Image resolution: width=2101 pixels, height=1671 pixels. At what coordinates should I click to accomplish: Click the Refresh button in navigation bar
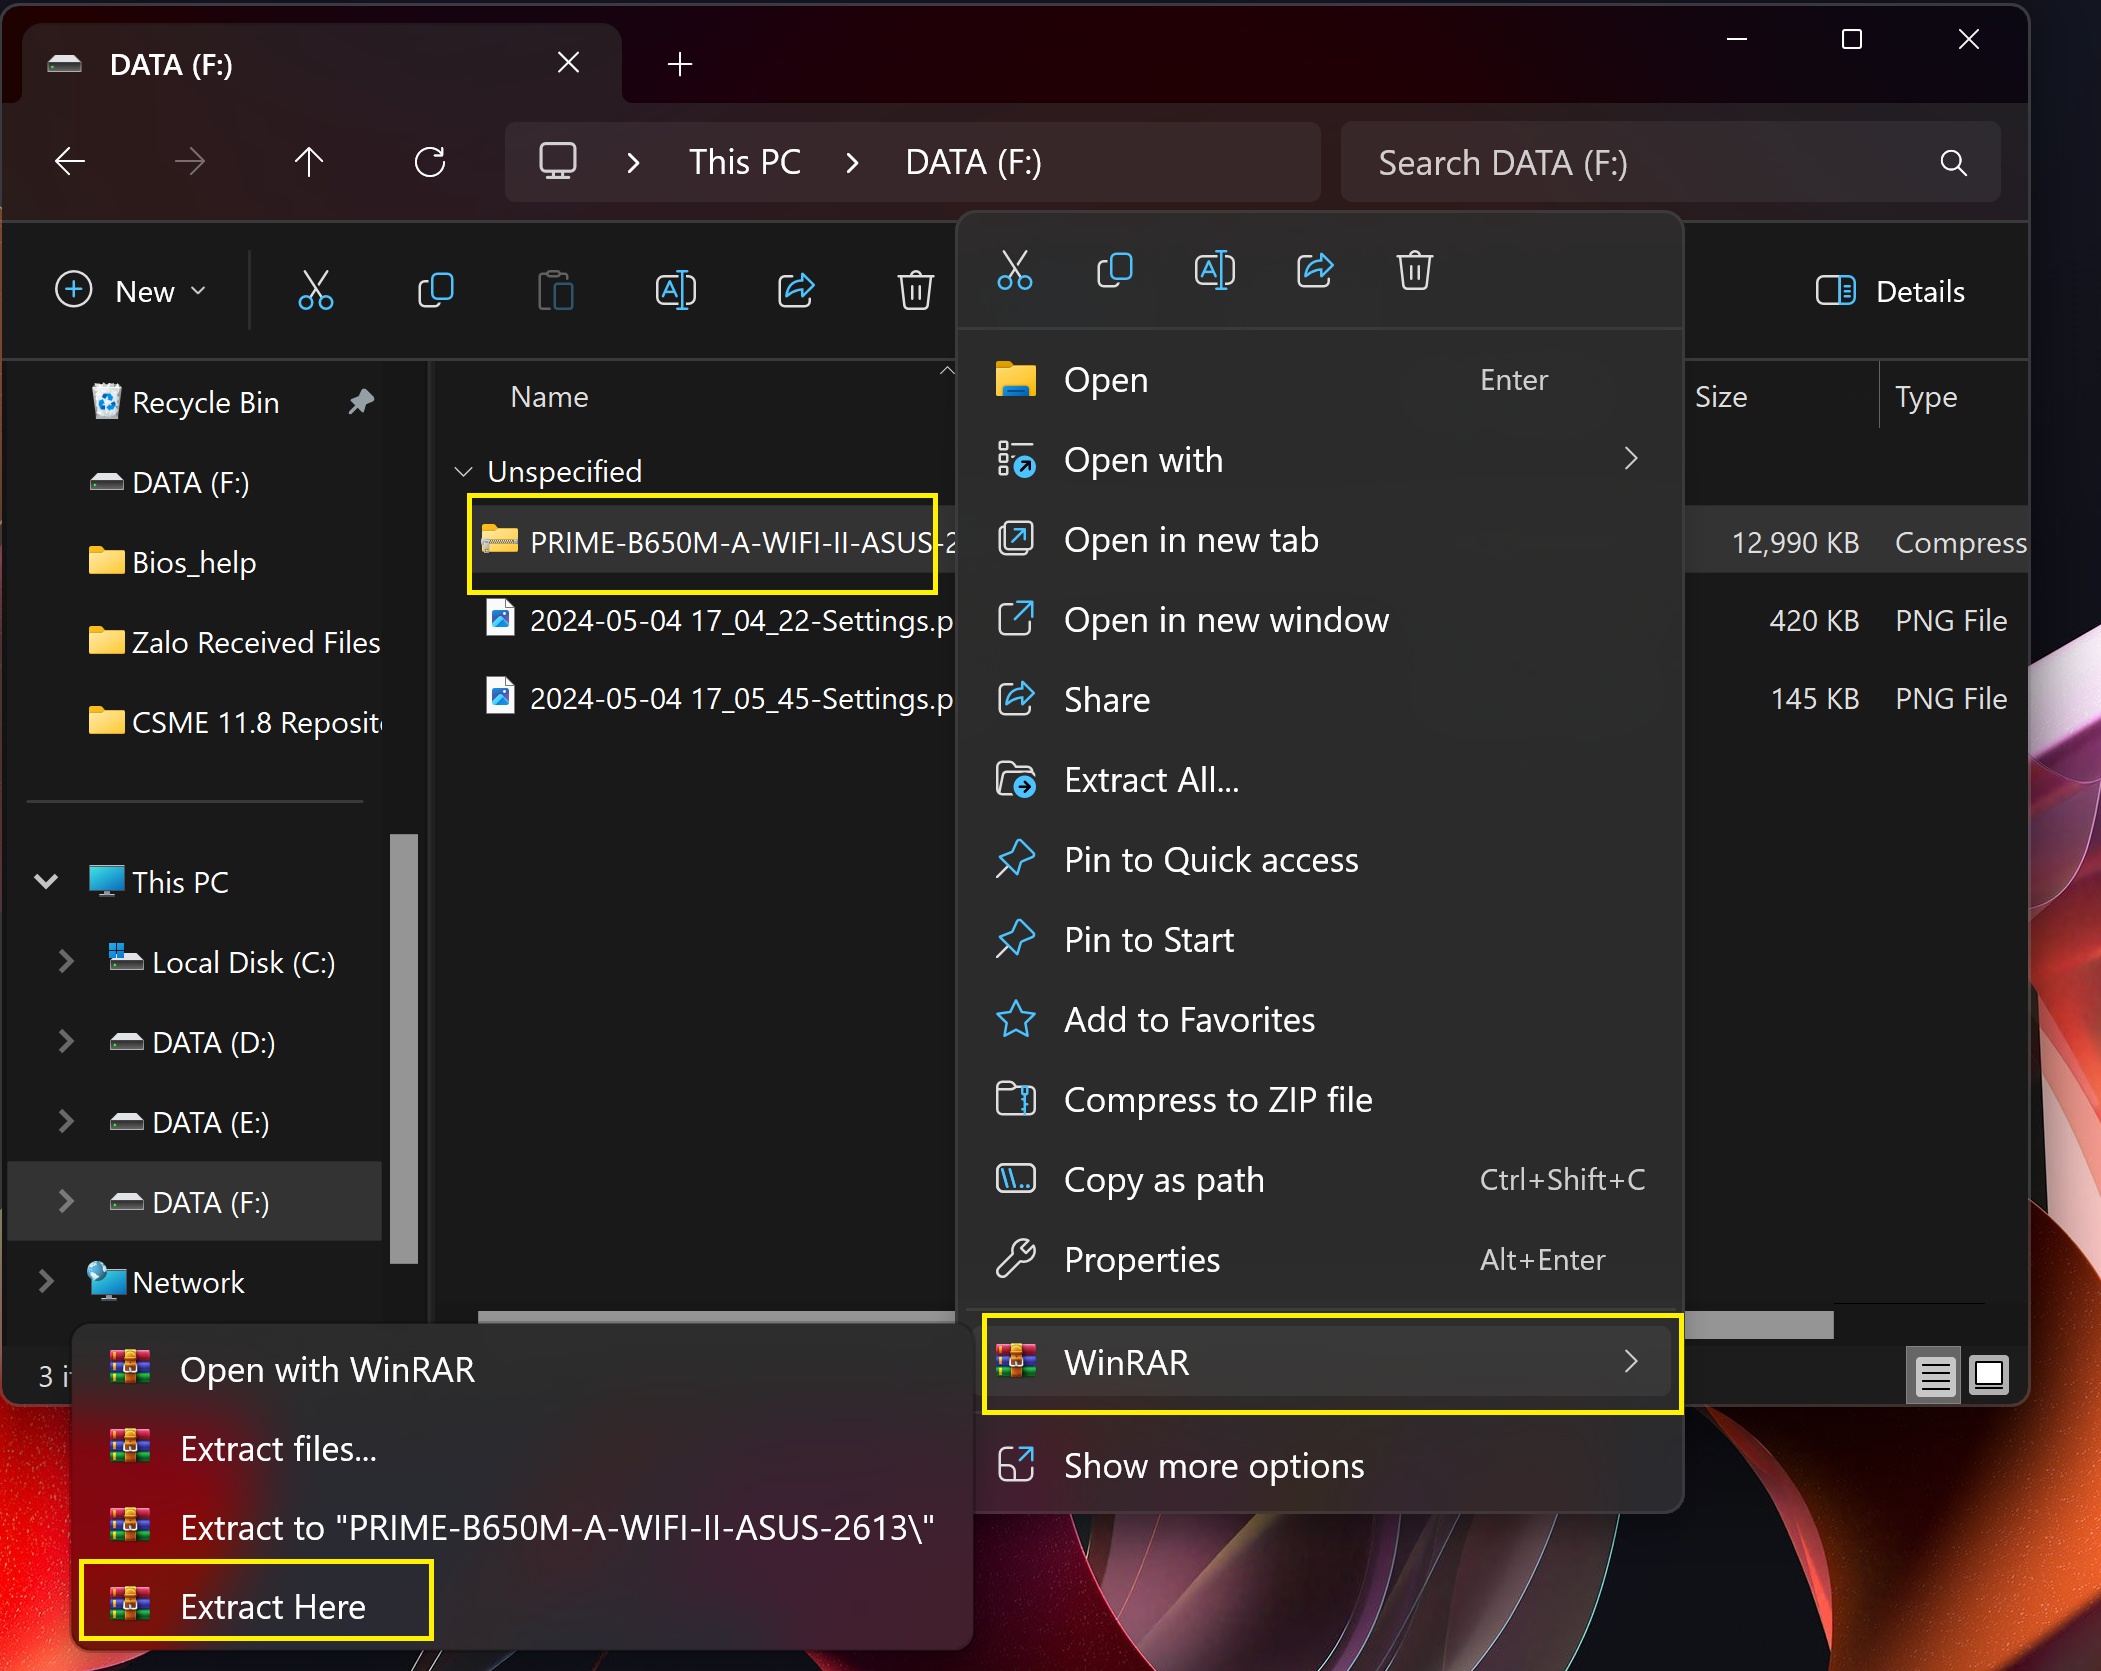(x=430, y=162)
